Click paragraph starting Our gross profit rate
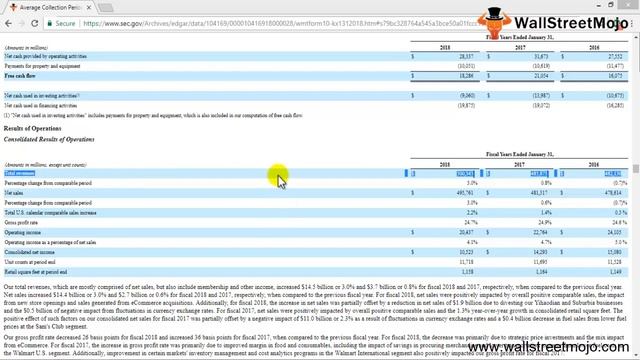Screen dimensions: 640x360 314,345
